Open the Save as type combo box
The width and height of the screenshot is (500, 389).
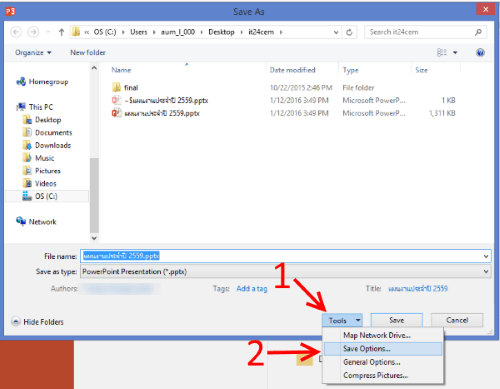coord(286,272)
